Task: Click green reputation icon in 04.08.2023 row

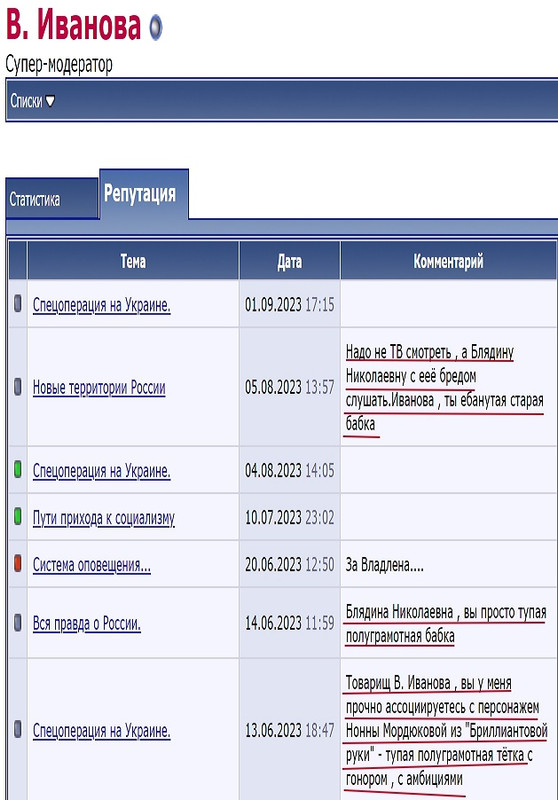Action: tap(18, 469)
